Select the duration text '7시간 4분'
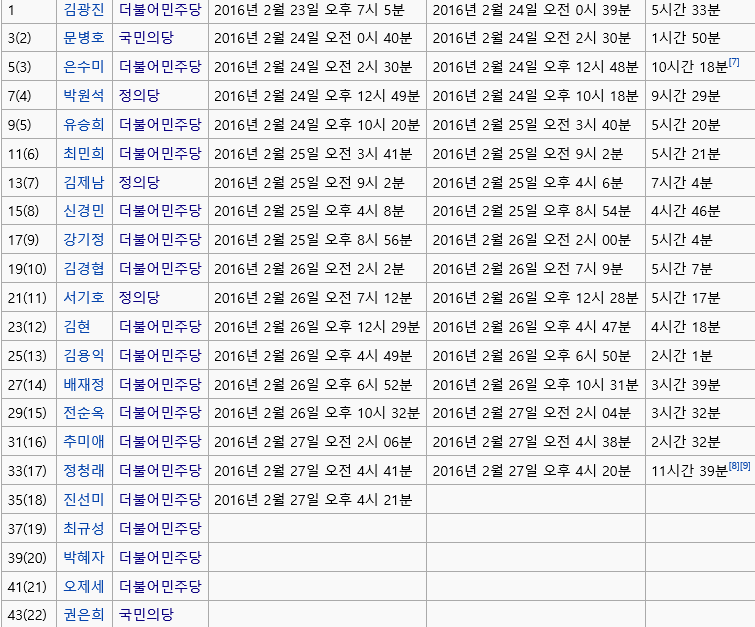The height and width of the screenshot is (627, 755). point(682,183)
